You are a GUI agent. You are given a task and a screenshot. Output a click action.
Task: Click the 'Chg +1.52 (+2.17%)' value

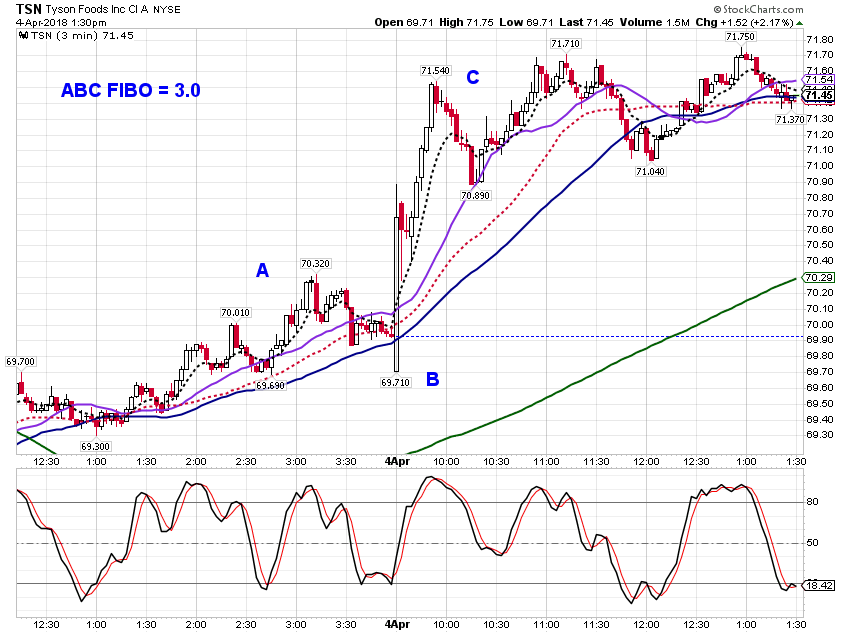point(744,23)
